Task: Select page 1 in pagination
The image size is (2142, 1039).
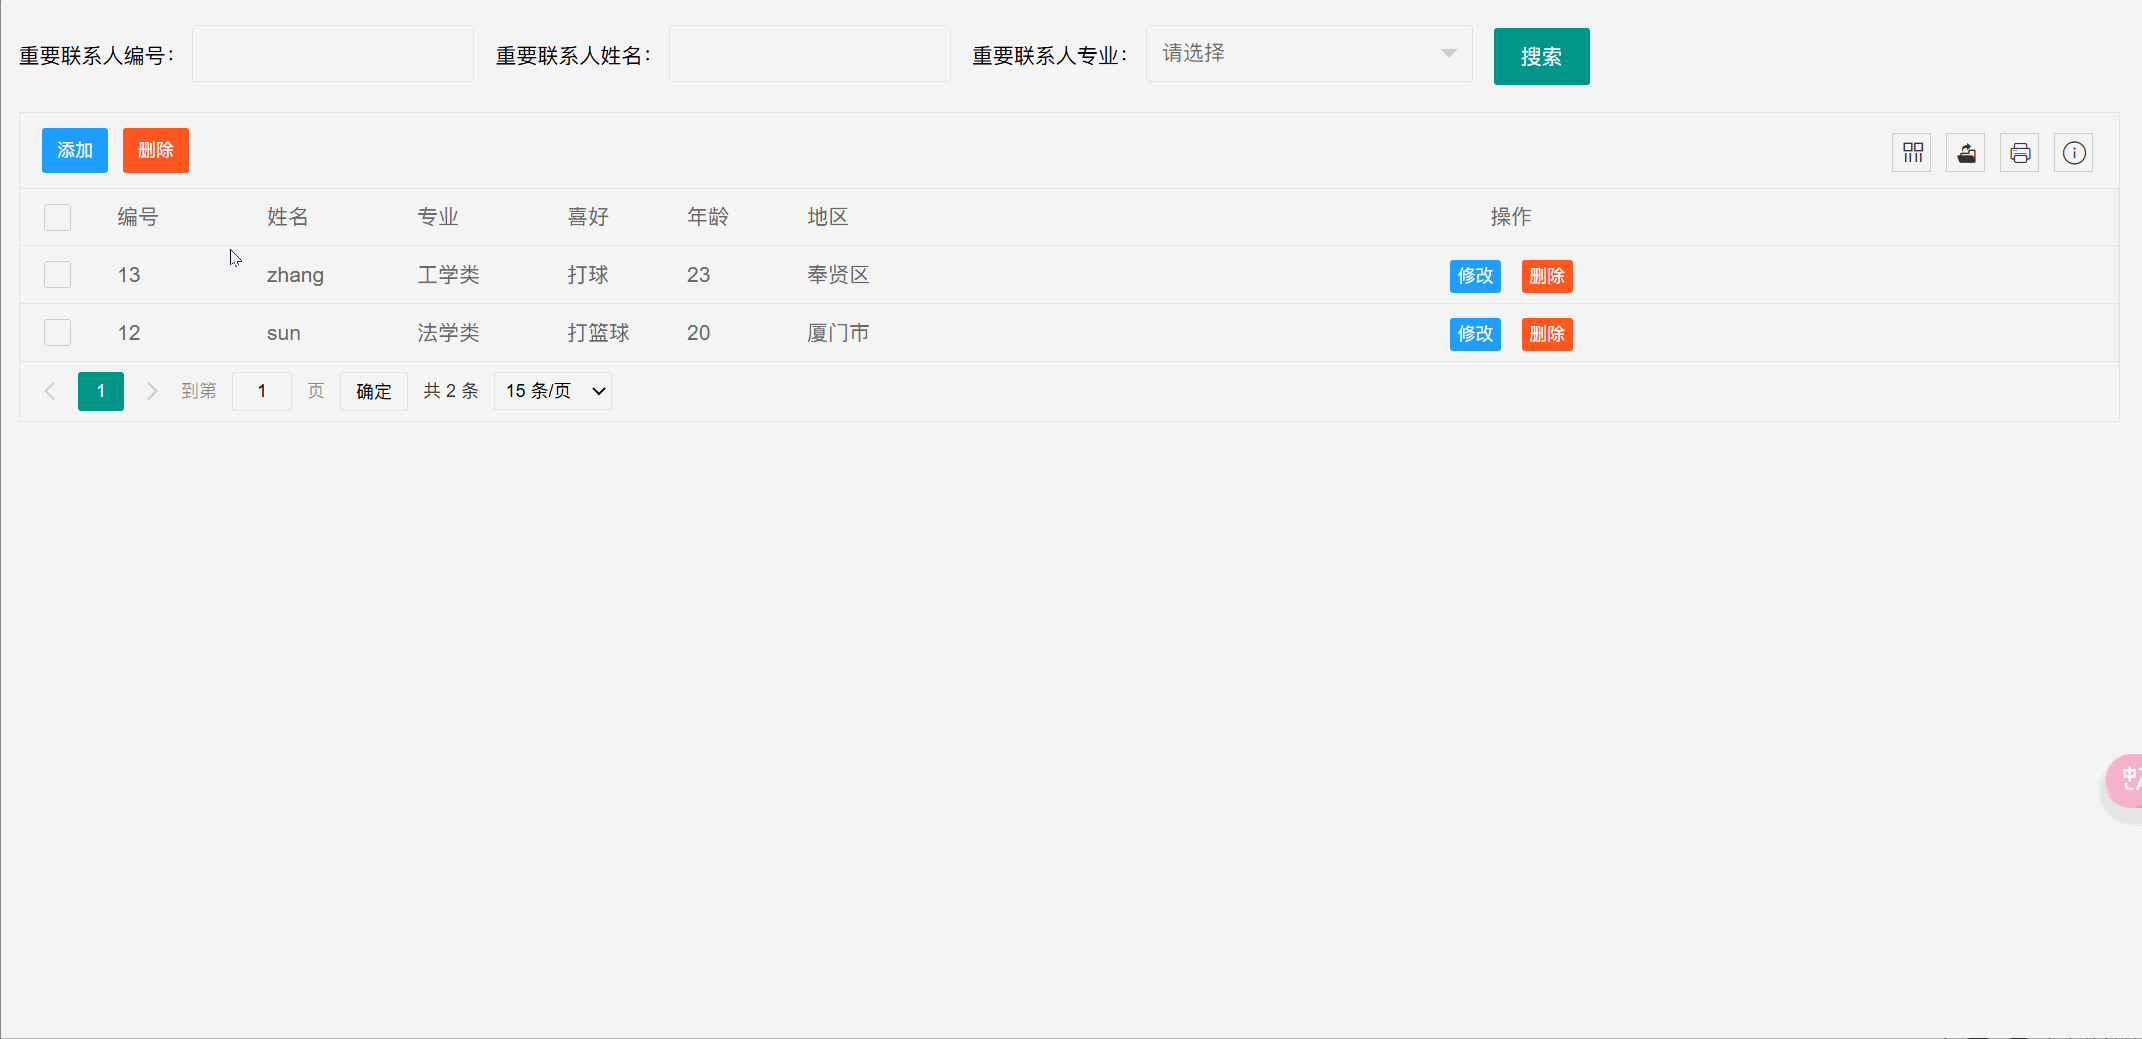Action: click(x=100, y=391)
